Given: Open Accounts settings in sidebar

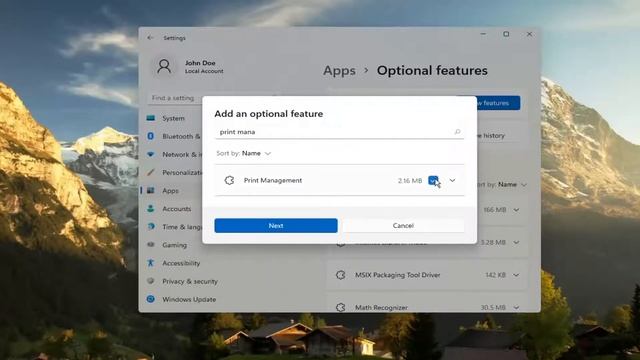Looking at the screenshot, I should 177,209.
